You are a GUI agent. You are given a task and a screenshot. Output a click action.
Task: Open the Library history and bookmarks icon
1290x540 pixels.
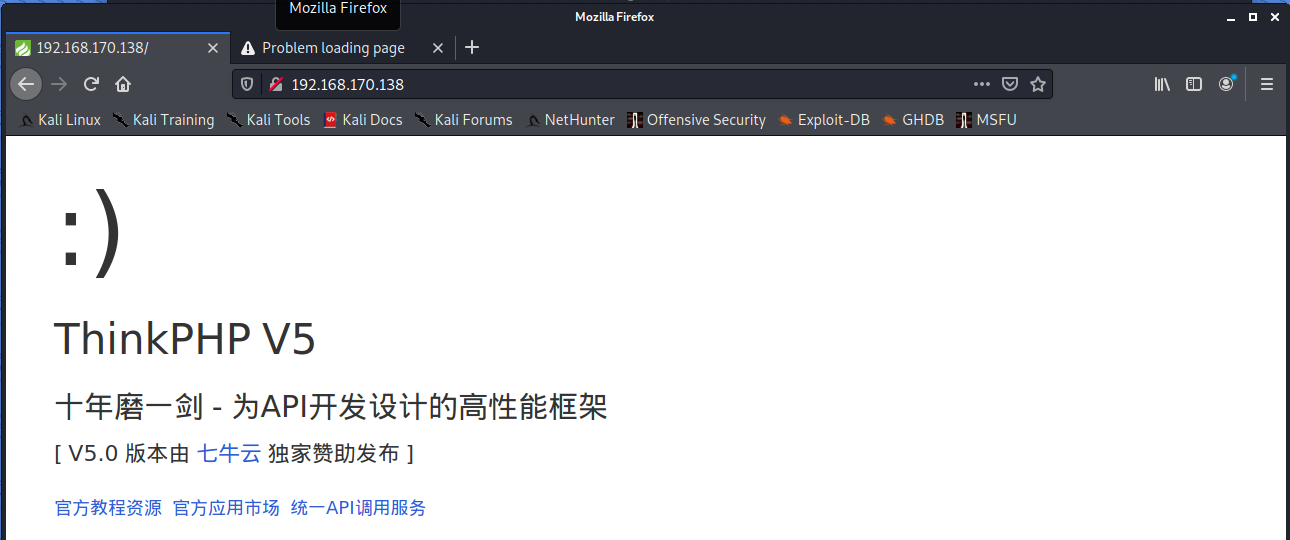click(1162, 84)
